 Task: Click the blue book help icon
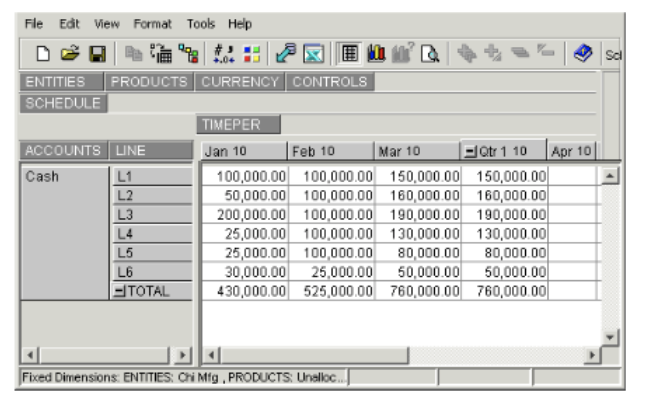[582, 54]
